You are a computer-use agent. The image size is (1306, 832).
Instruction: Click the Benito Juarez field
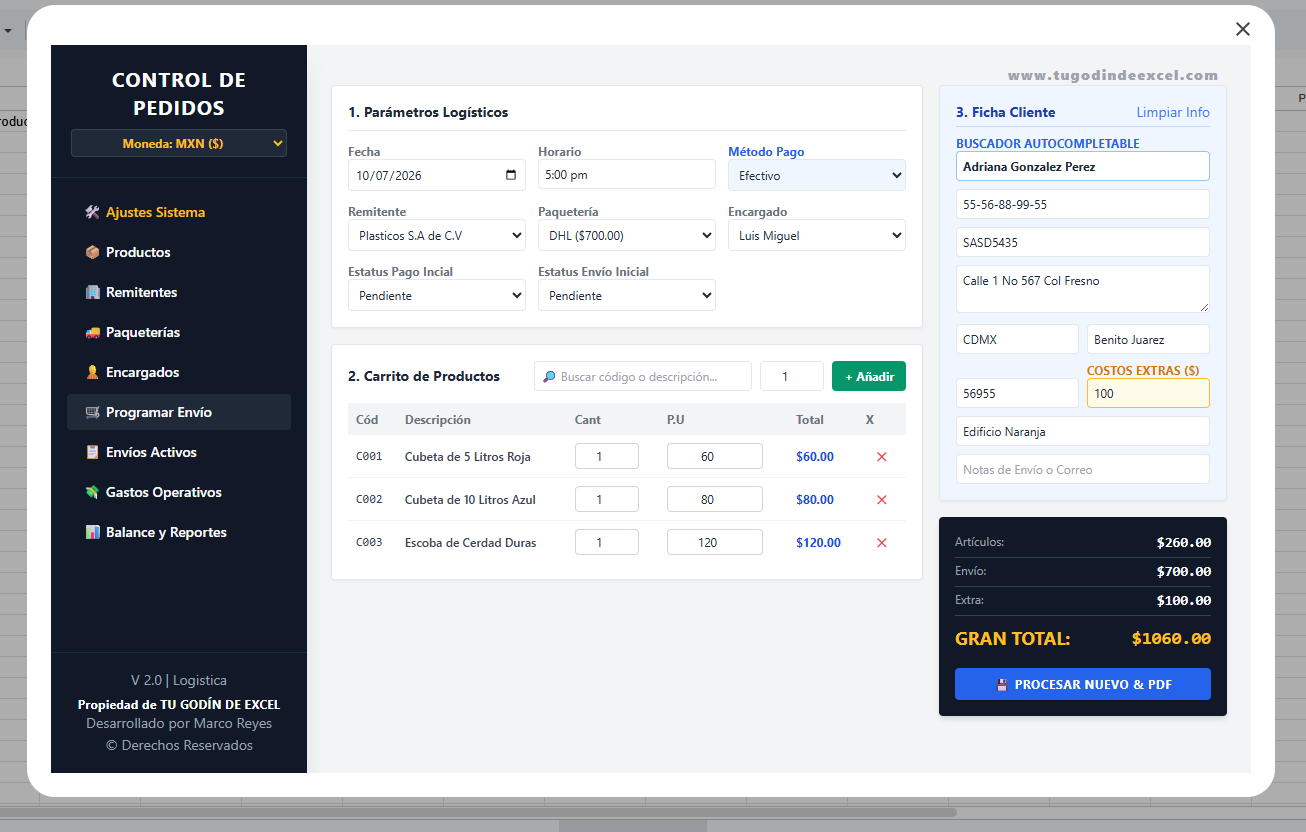(x=1148, y=339)
